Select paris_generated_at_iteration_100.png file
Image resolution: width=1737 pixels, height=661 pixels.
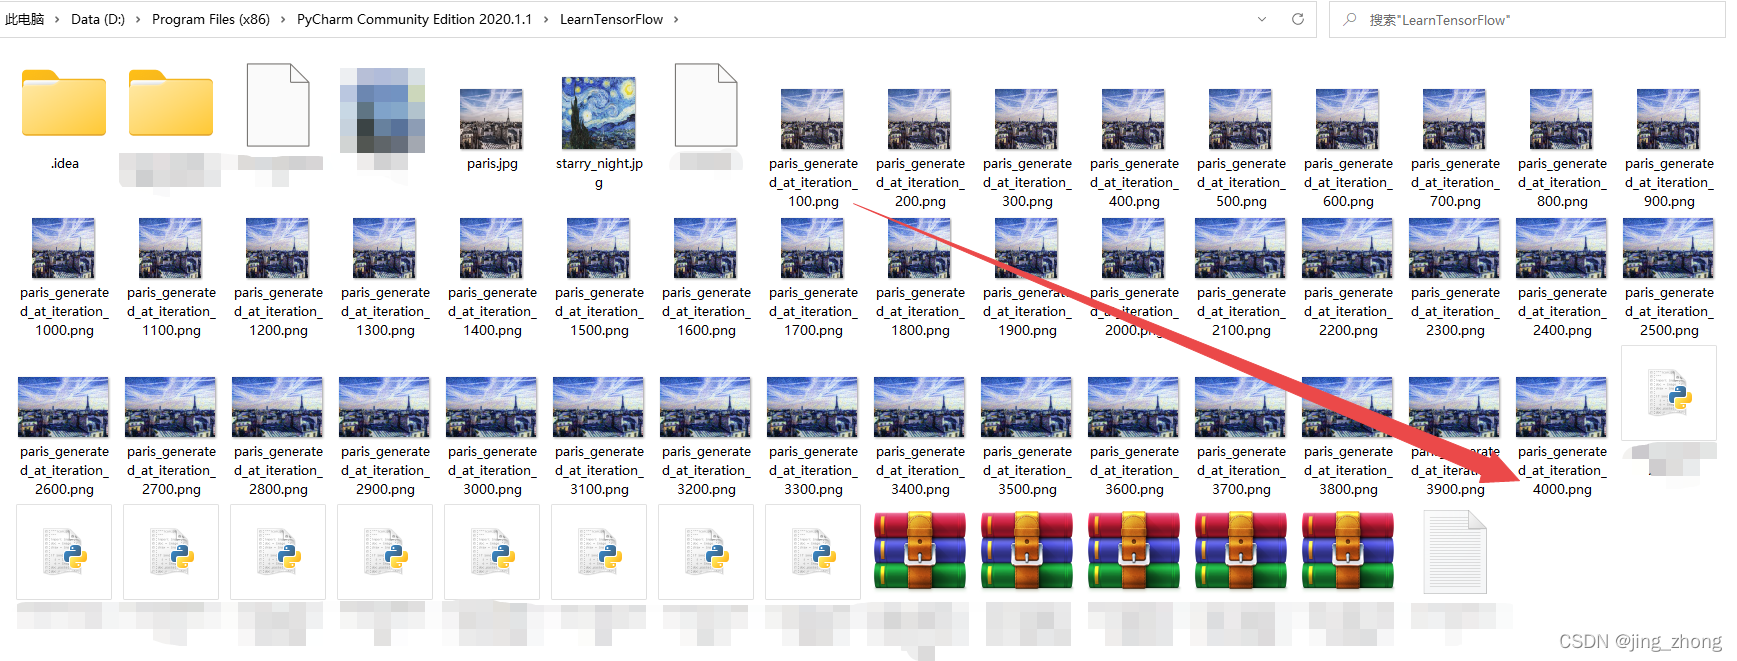tap(813, 148)
